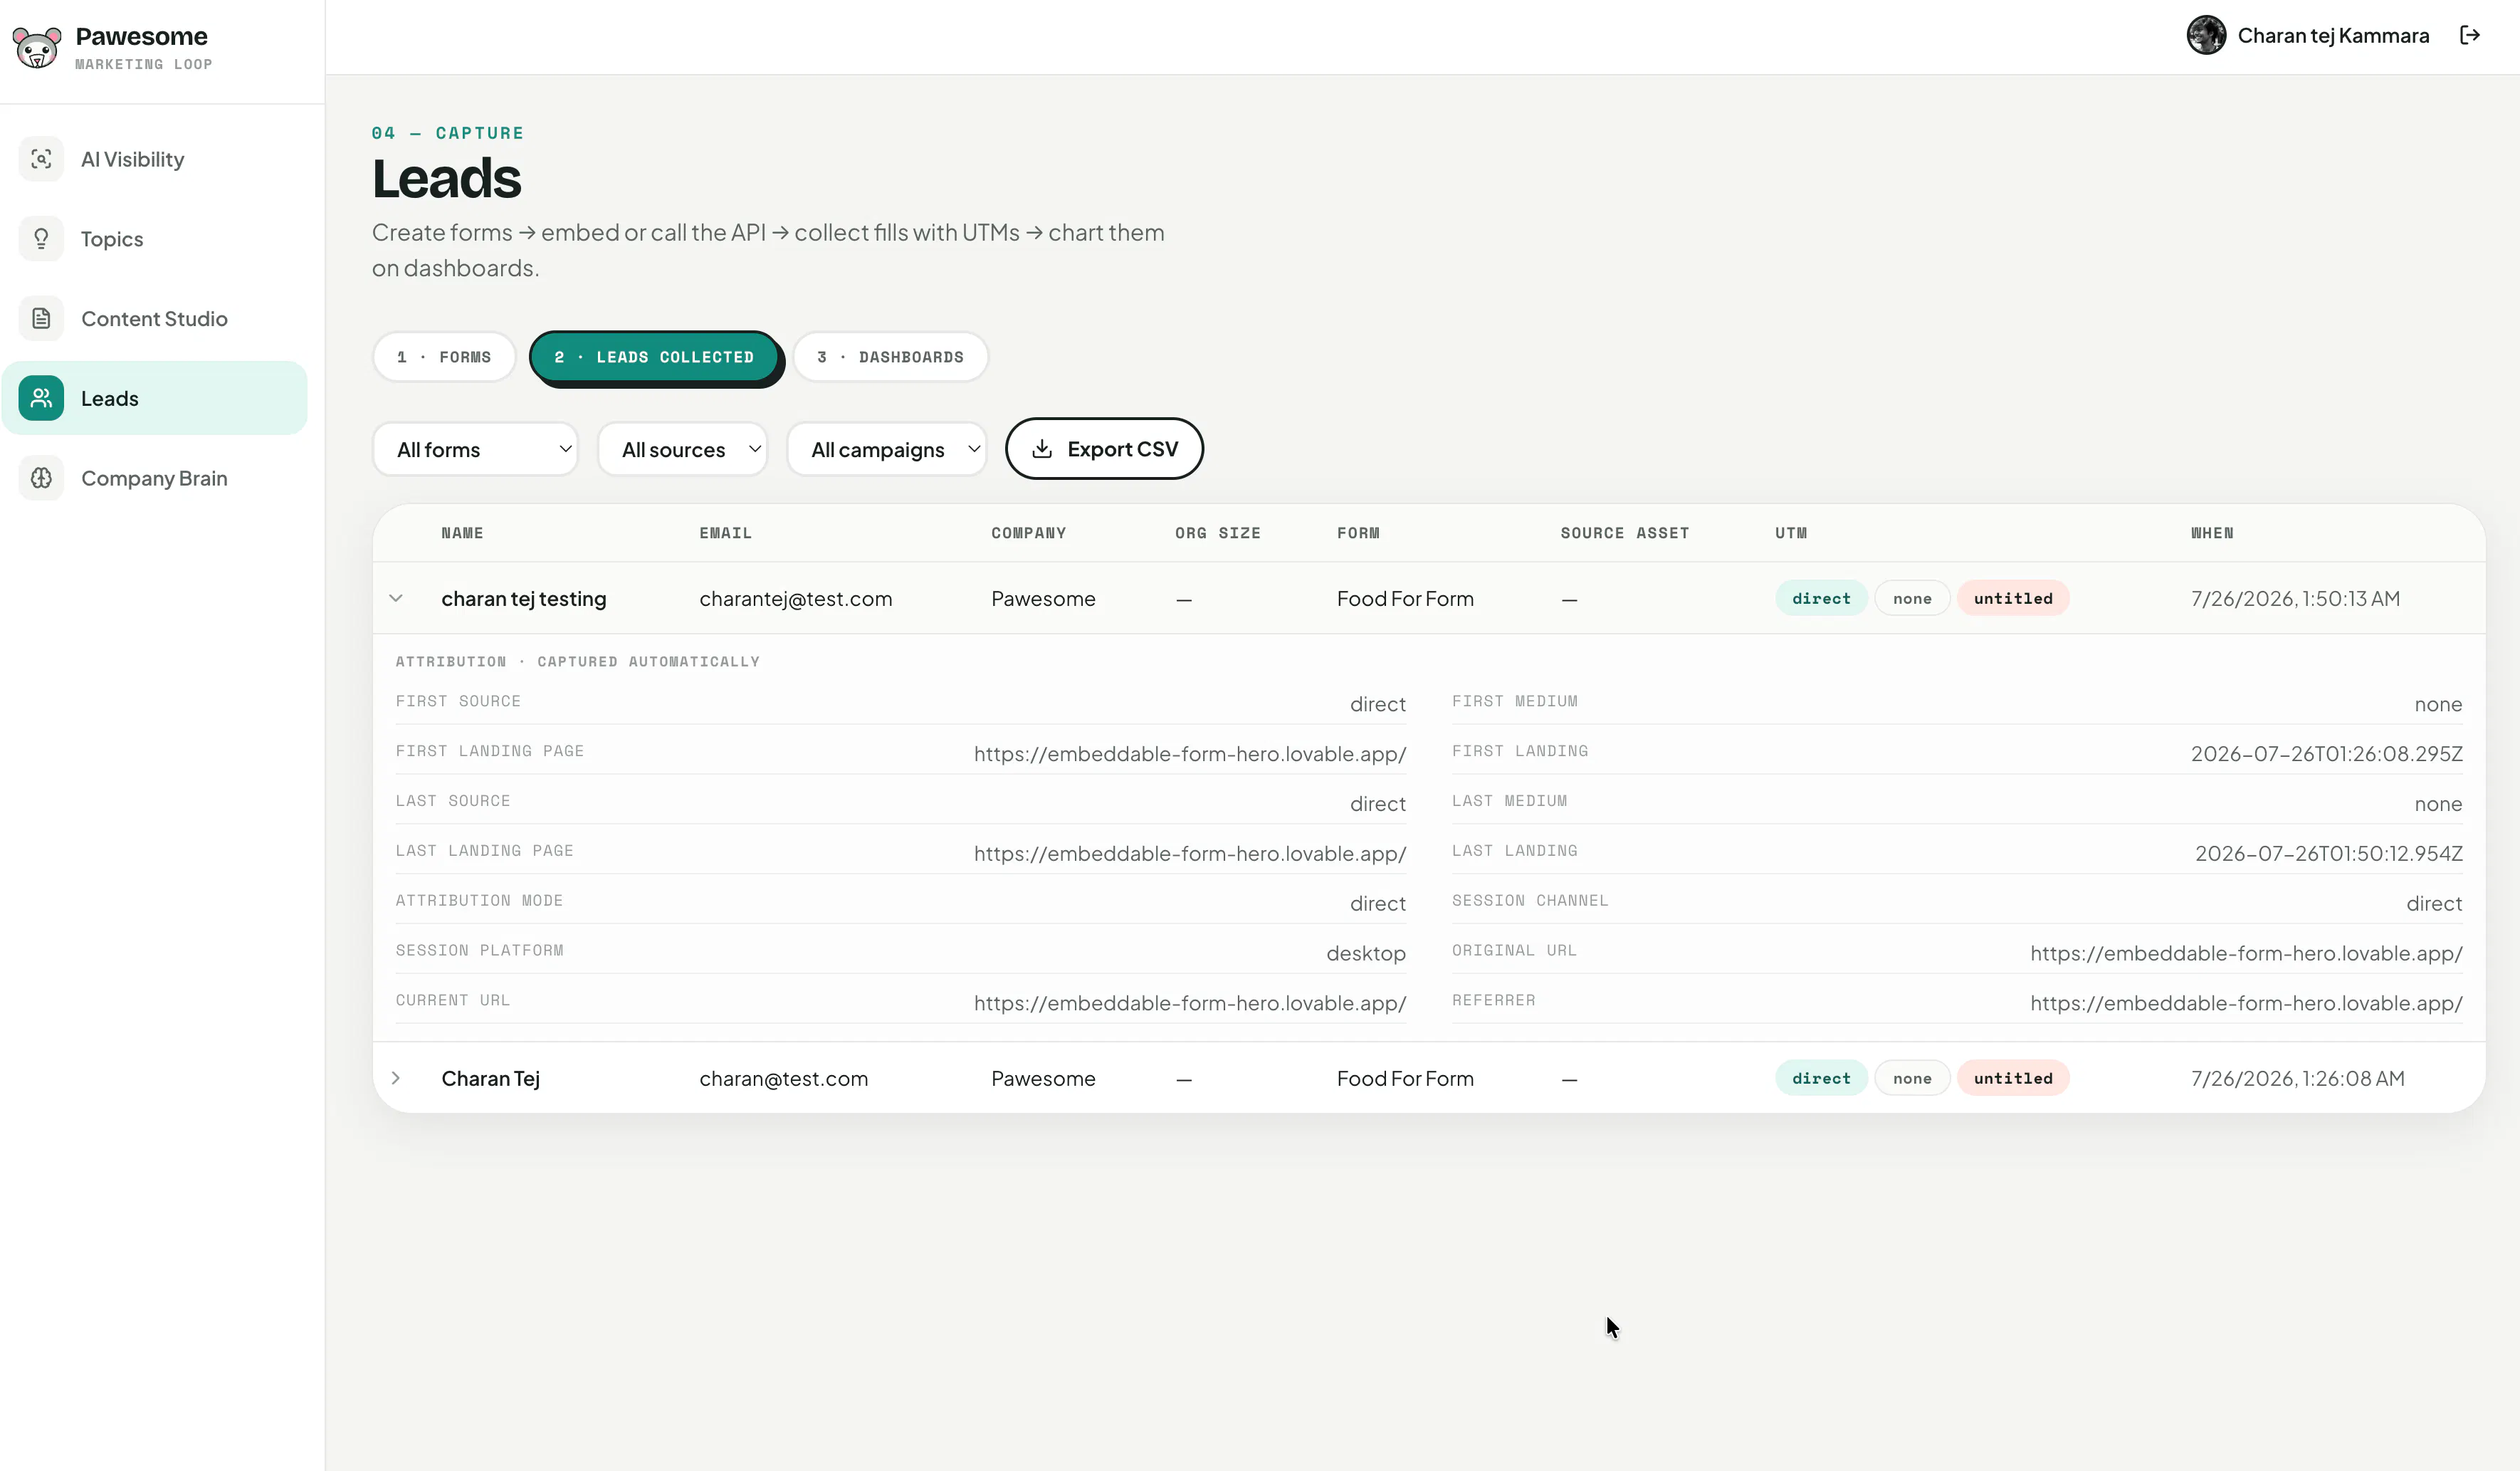Click the name Charan Tej

click(x=490, y=1079)
